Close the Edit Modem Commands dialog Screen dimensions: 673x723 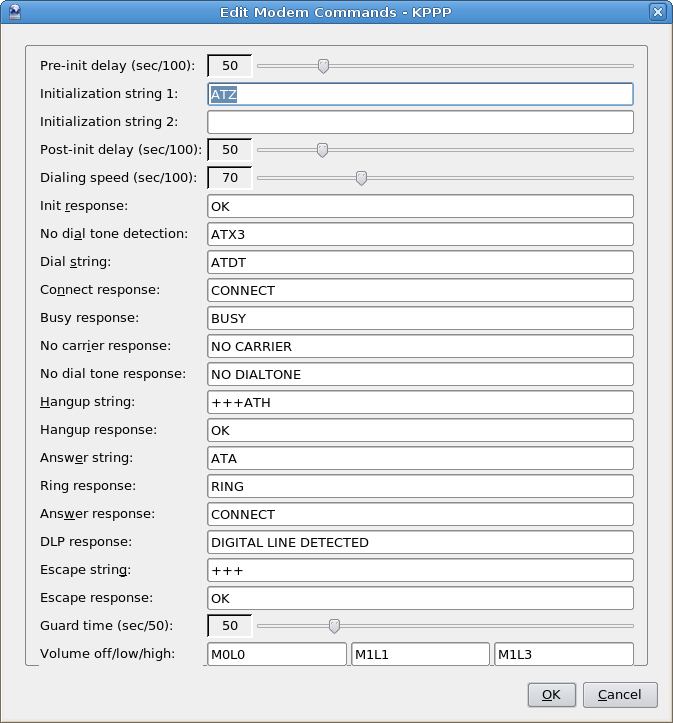pos(658,12)
